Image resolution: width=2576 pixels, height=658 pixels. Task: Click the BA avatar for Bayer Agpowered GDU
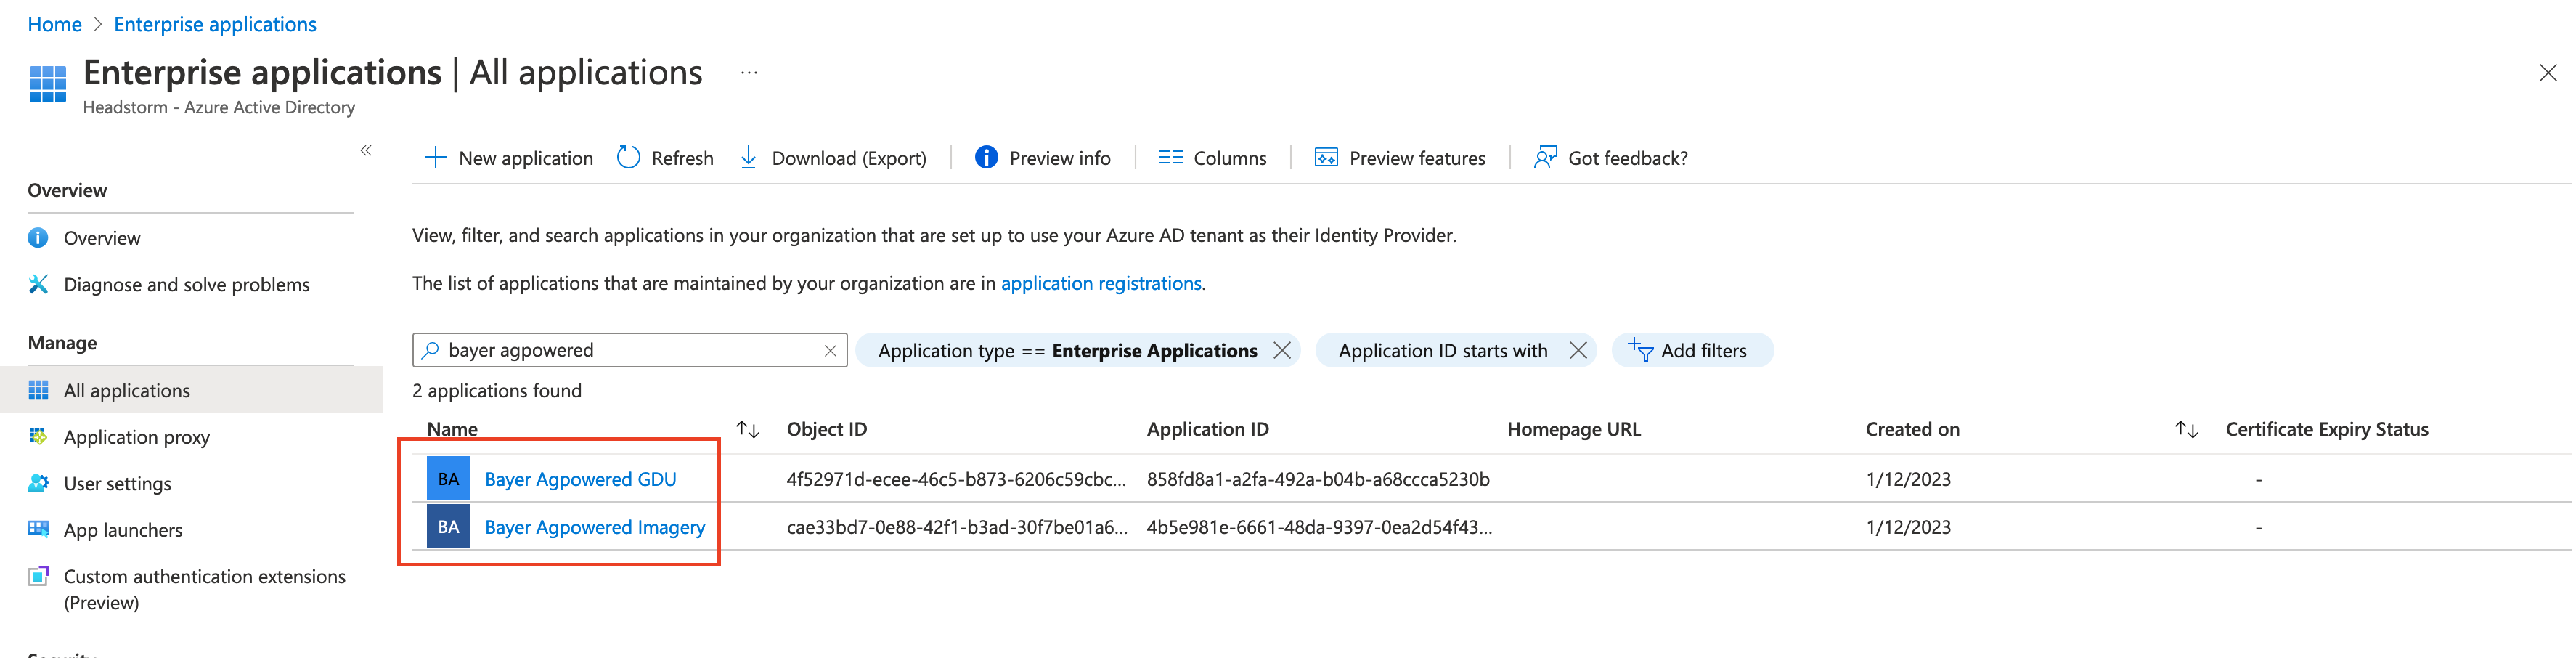[448, 478]
